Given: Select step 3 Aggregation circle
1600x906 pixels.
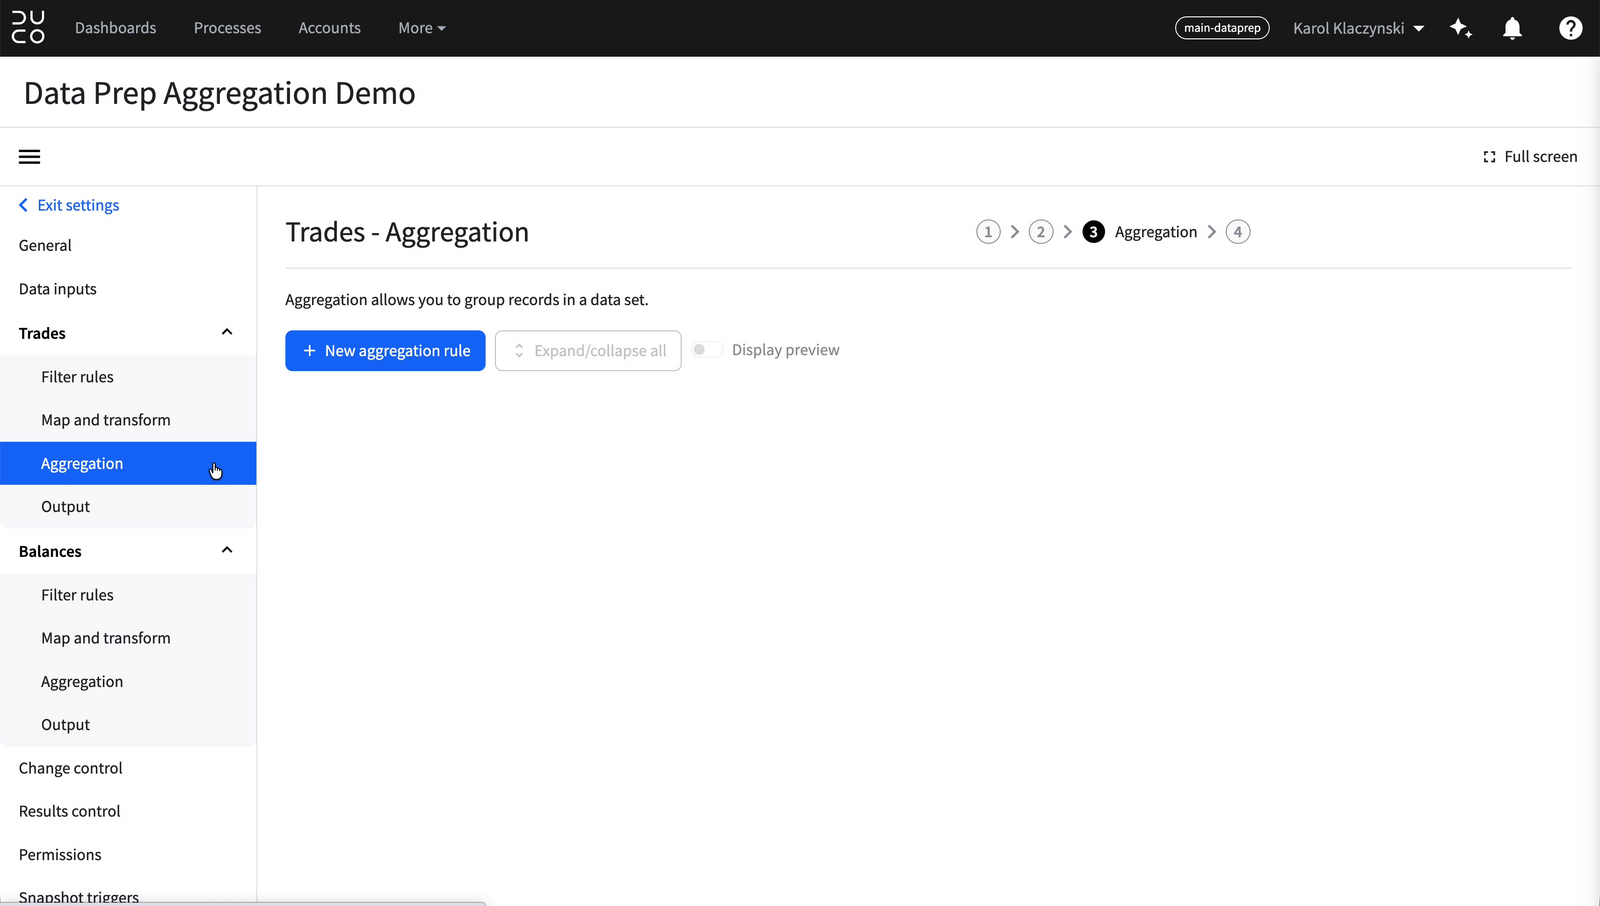Looking at the screenshot, I should point(1093,232).
